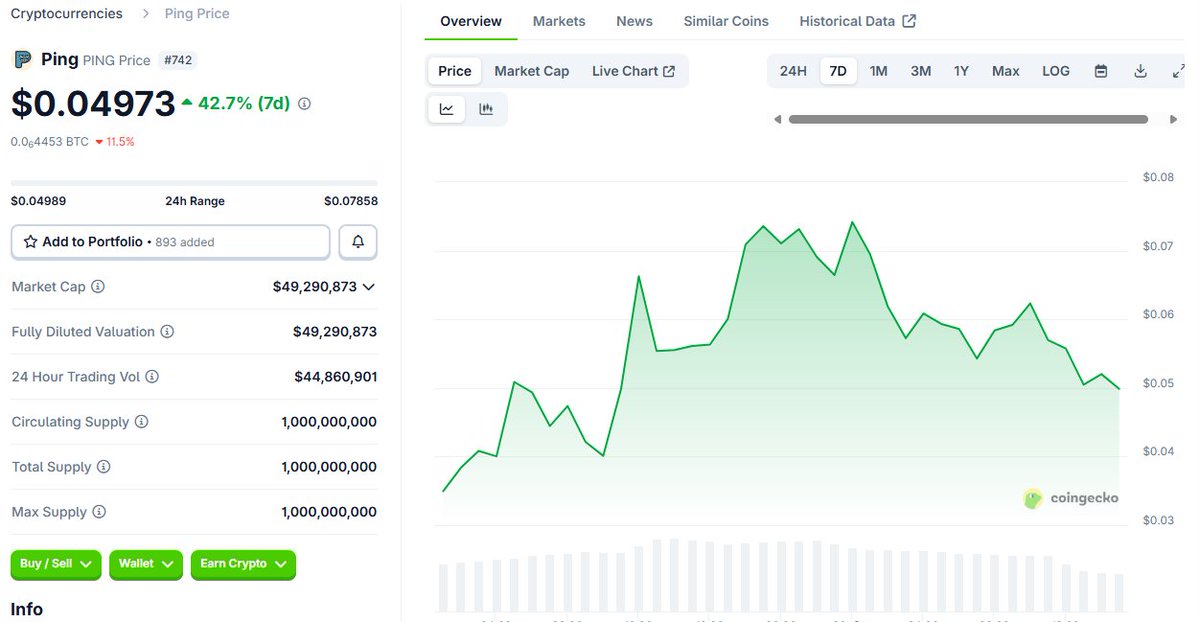Click external link icon on Live Chart
Viewport: 1200px width, 622px height.
(669, 71)
